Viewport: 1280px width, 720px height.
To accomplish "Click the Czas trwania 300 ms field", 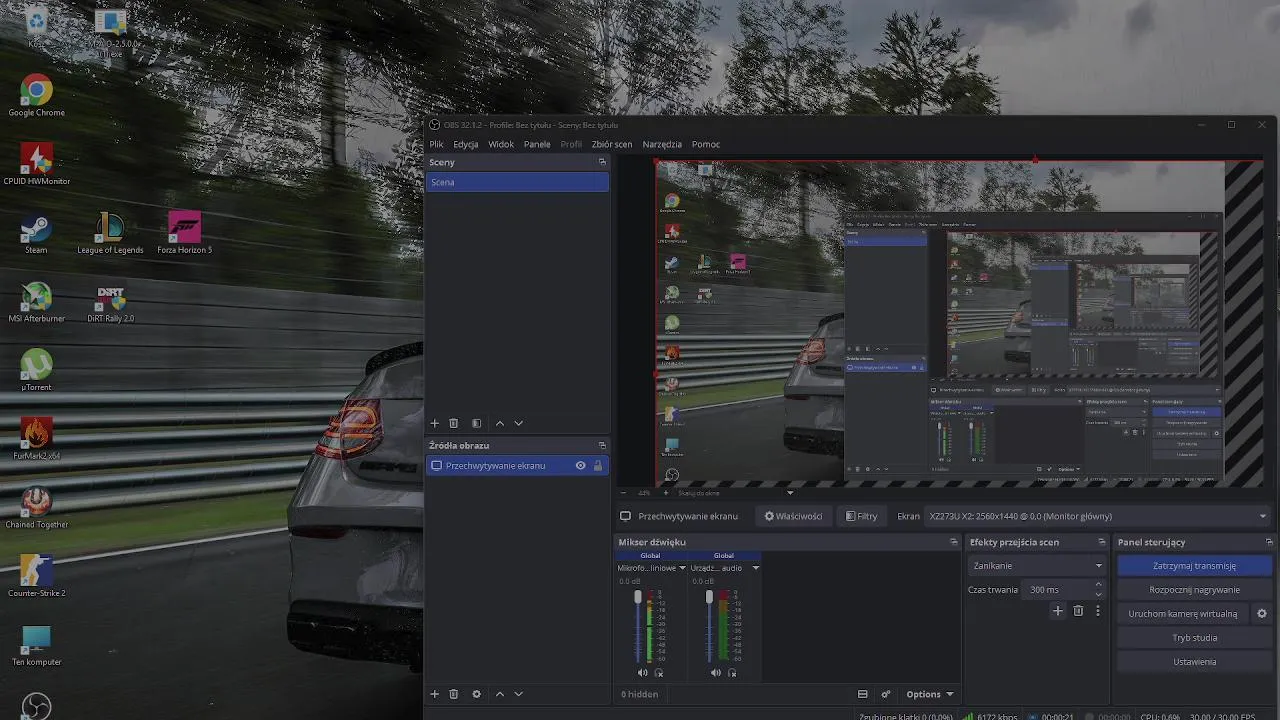I will [1056, 590].
